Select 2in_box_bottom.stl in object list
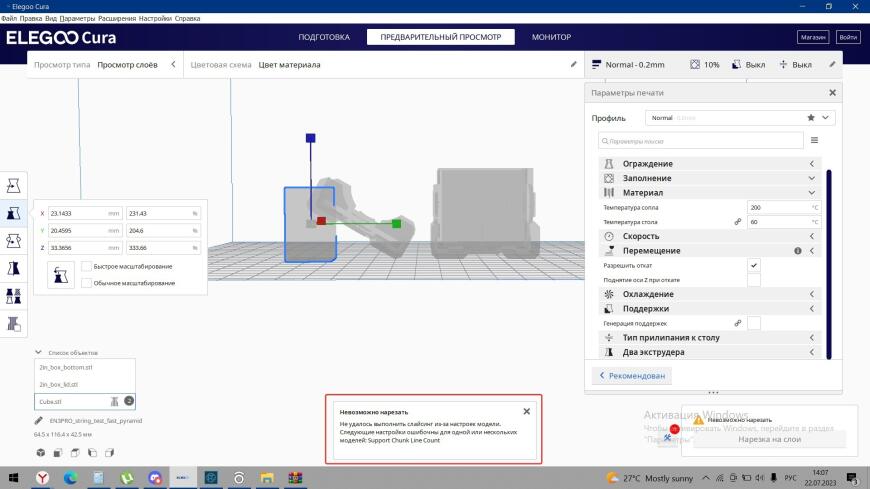The height and width of the screenshot is (489, 870). point(84,367)
